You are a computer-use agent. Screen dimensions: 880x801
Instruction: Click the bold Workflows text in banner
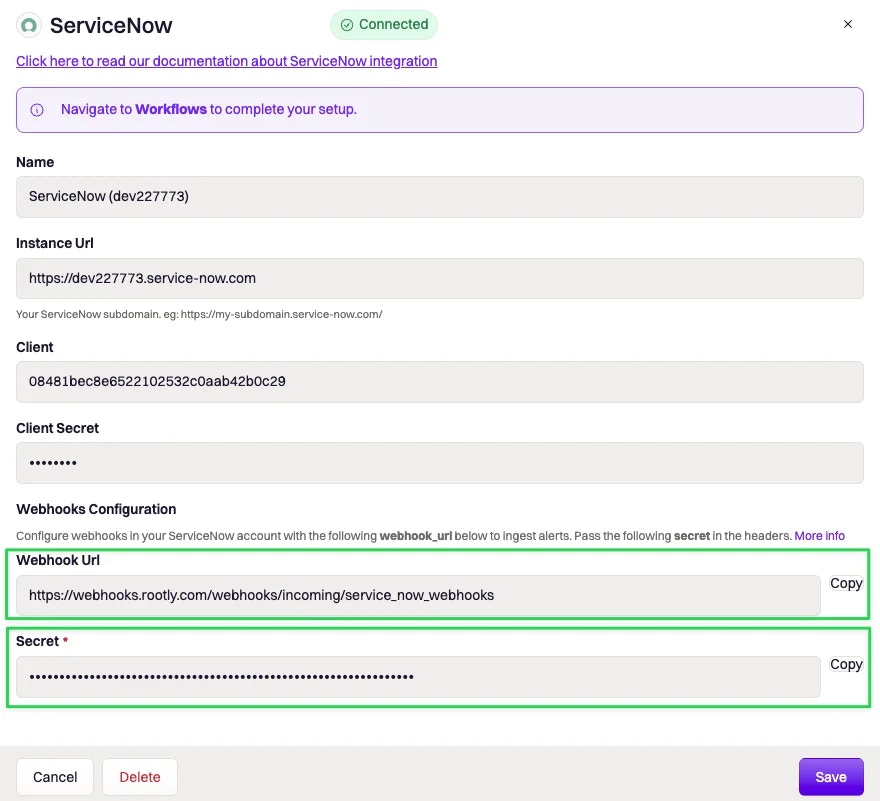171,109
